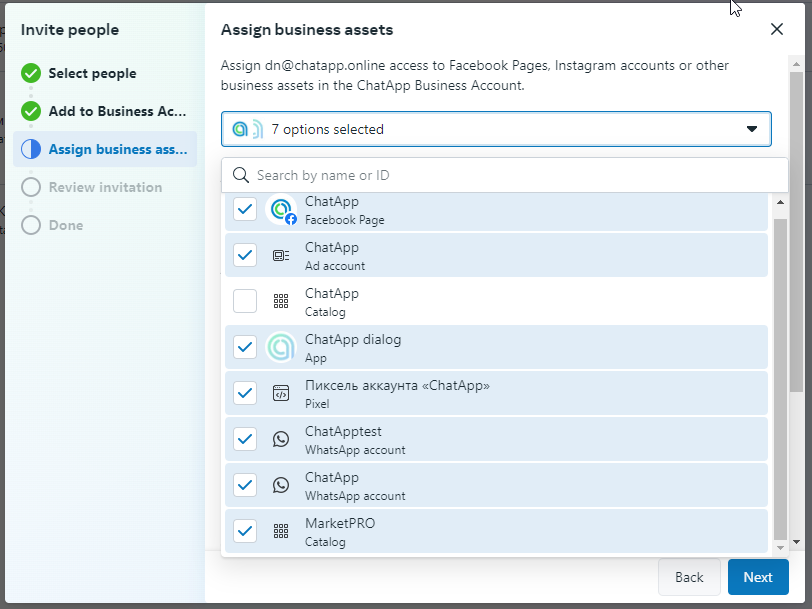Click the MarketPRO catalog grid icon
Image resolution: width=812 pixels, height=609 pixels.
coord(281,531)
